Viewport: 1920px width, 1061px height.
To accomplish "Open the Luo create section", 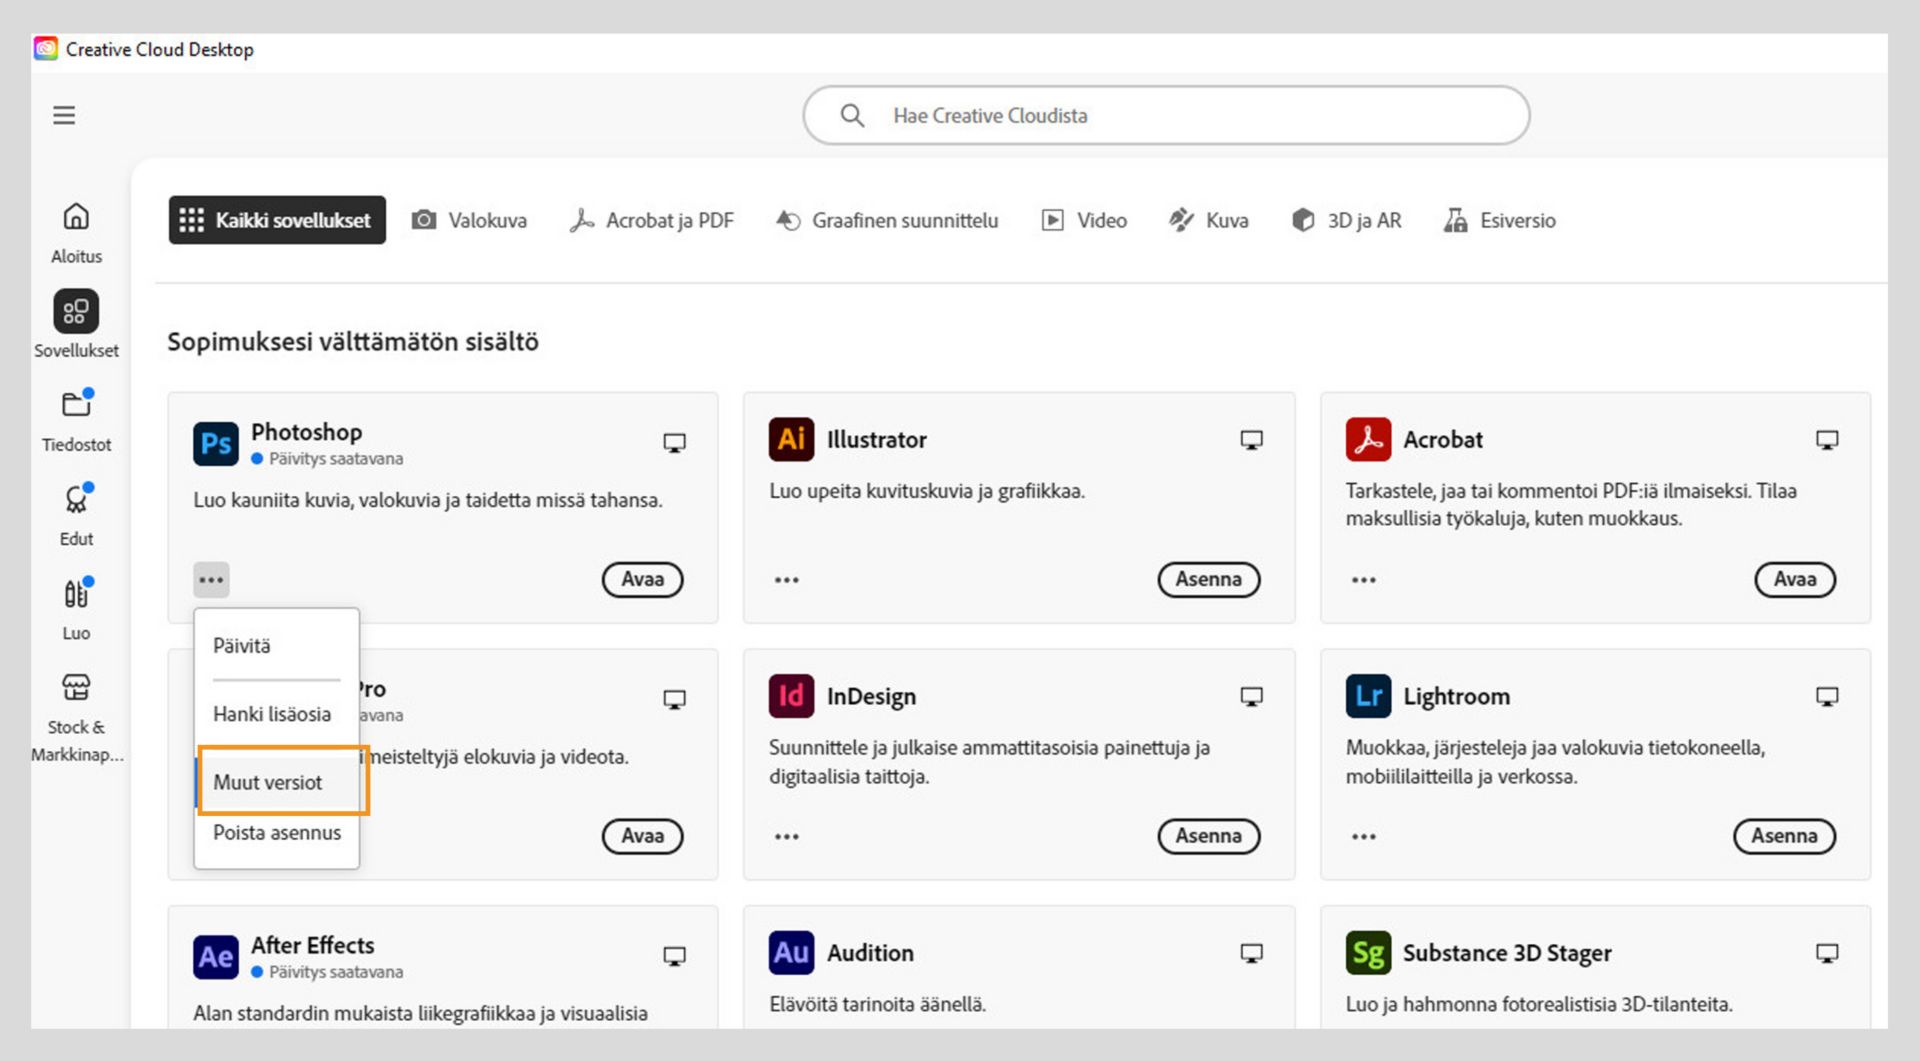I will [76, 608].
